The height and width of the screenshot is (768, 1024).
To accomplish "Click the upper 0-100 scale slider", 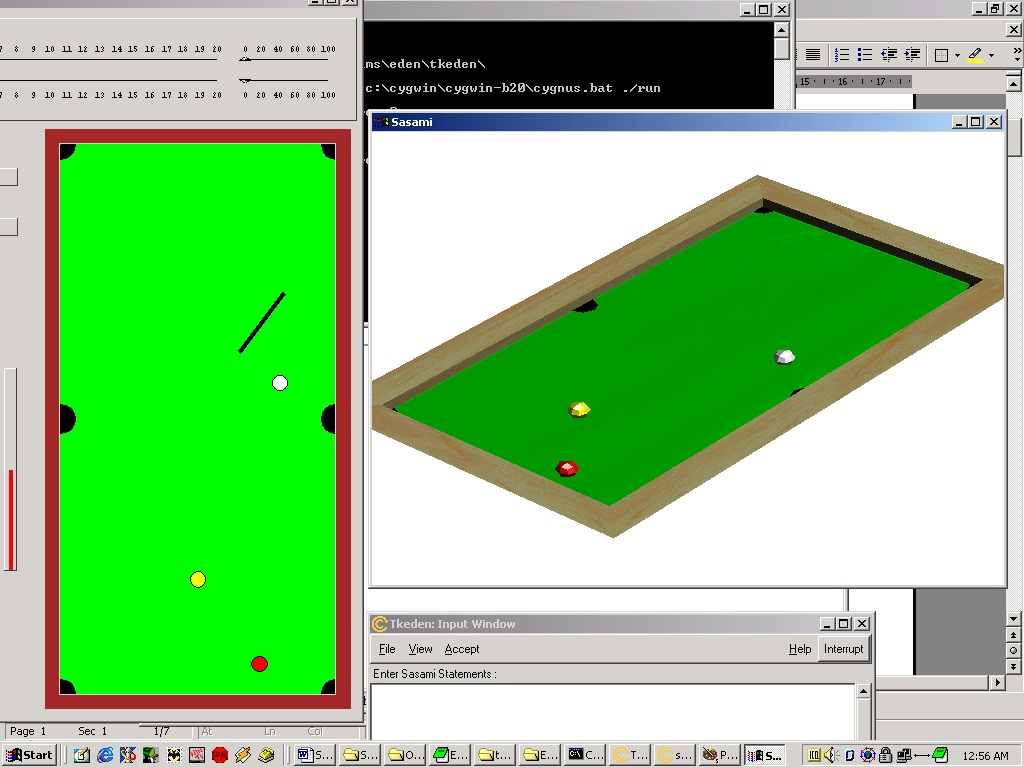I will pyautogui.click(x=246, y=60).
